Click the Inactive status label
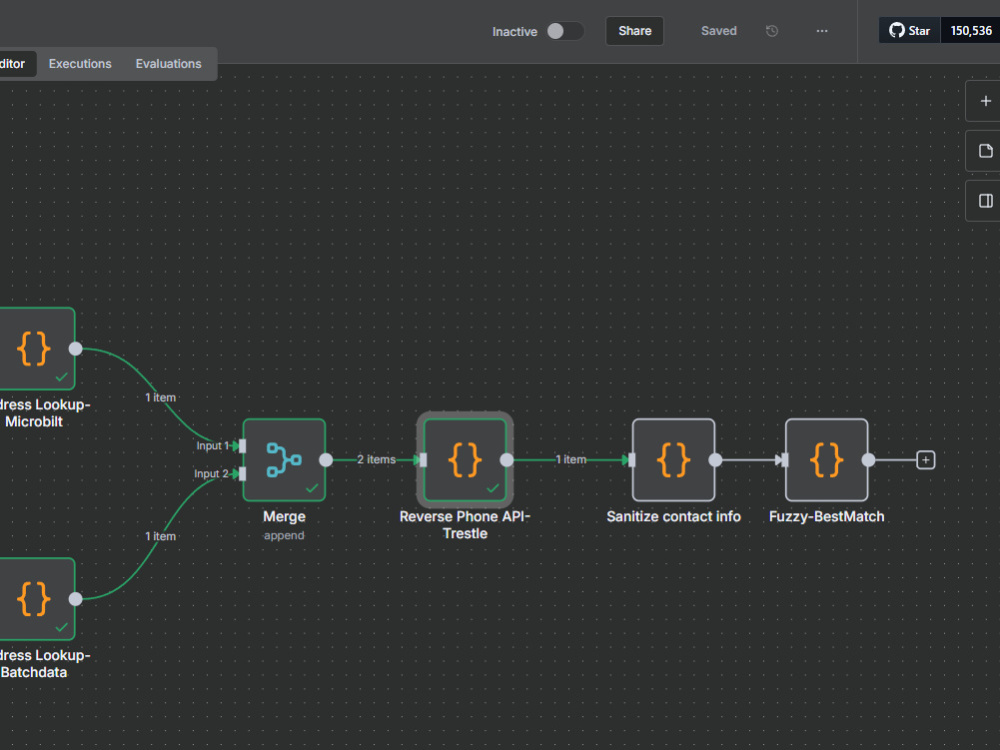This screenshot has height=750, width=1000. tap(515, 32)
